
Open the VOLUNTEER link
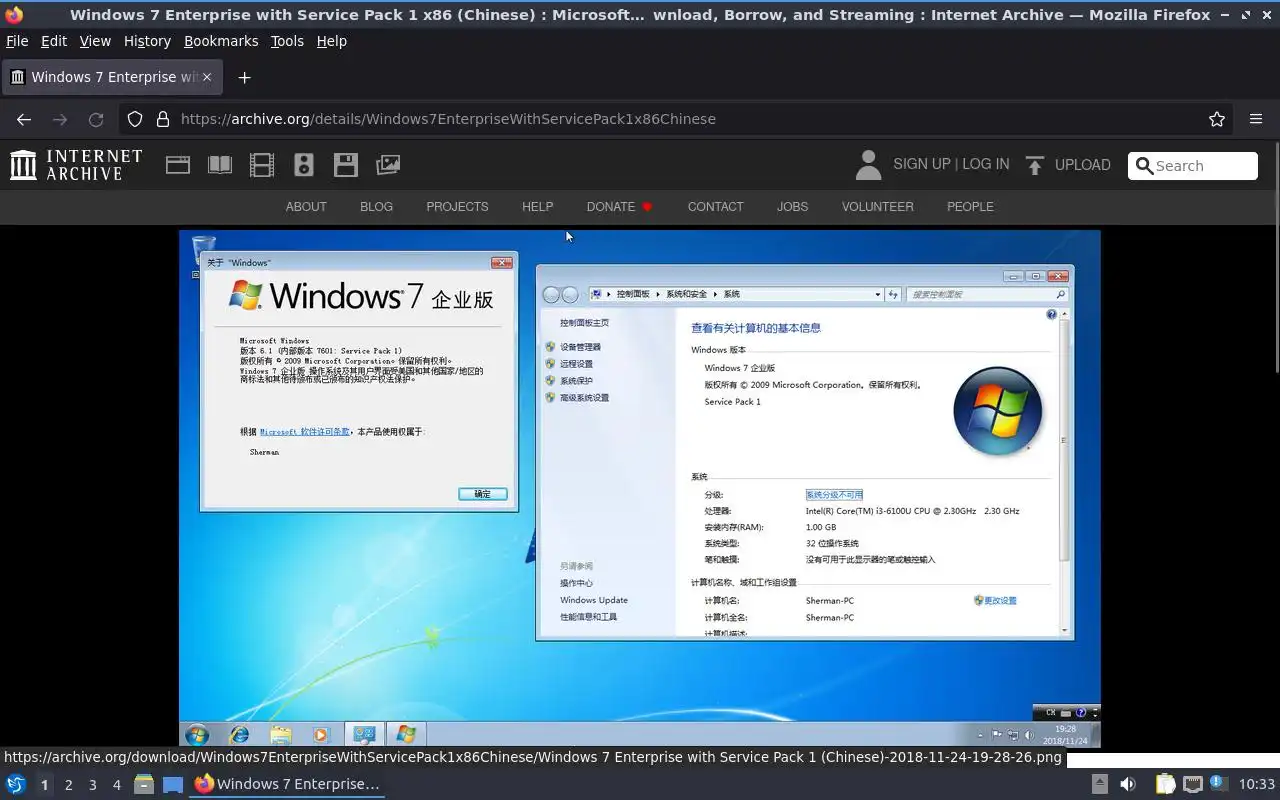pyautogui.click(x=877, y=206)
